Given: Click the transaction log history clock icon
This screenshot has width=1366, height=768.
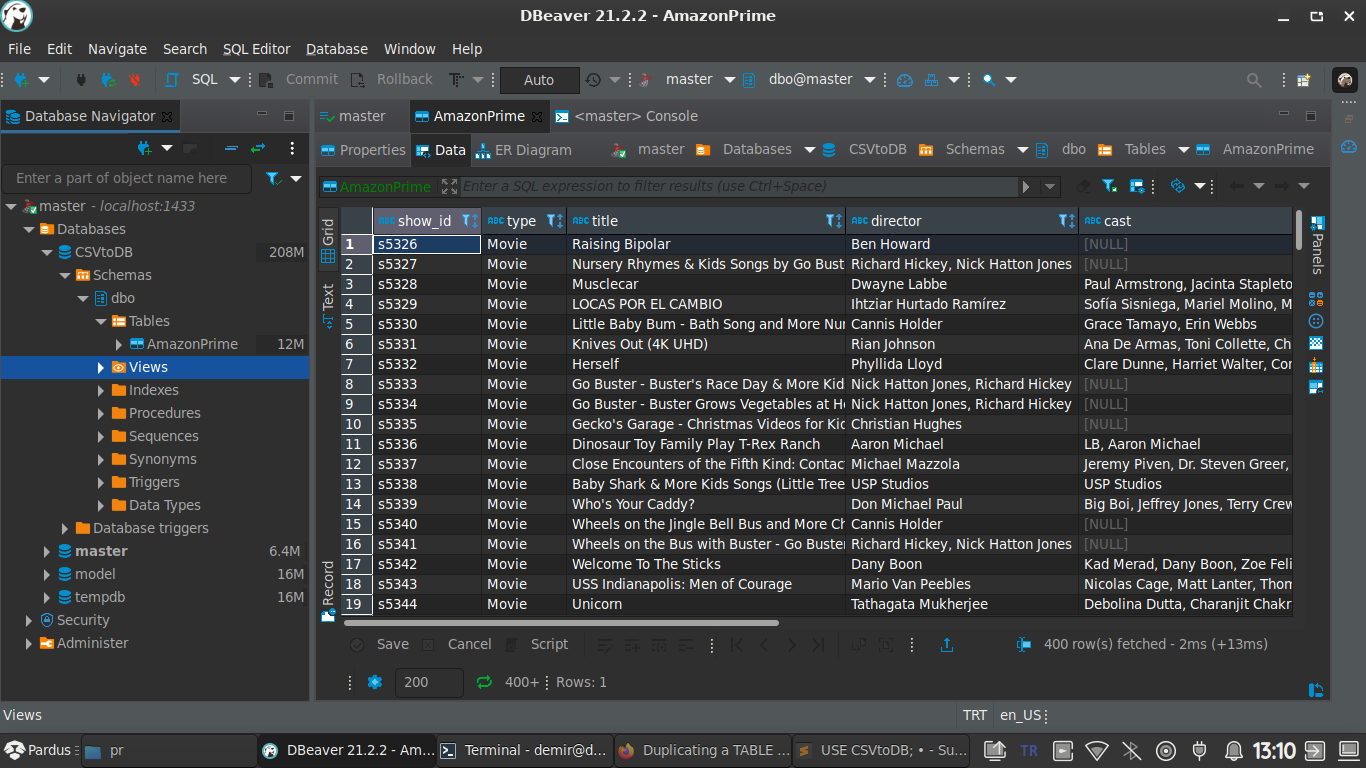Looking at the screenshot, I should [594, 80].
